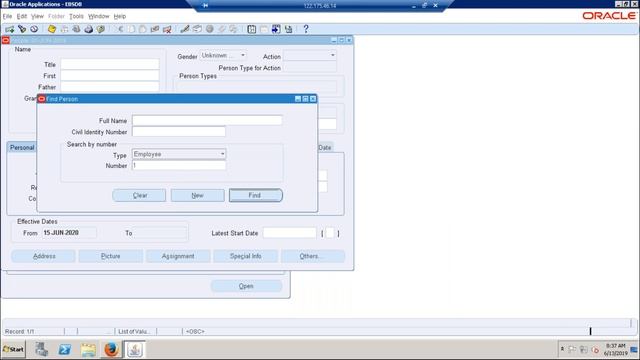
Task: Click into the Full Name field
Action: (x=207, y=120)
